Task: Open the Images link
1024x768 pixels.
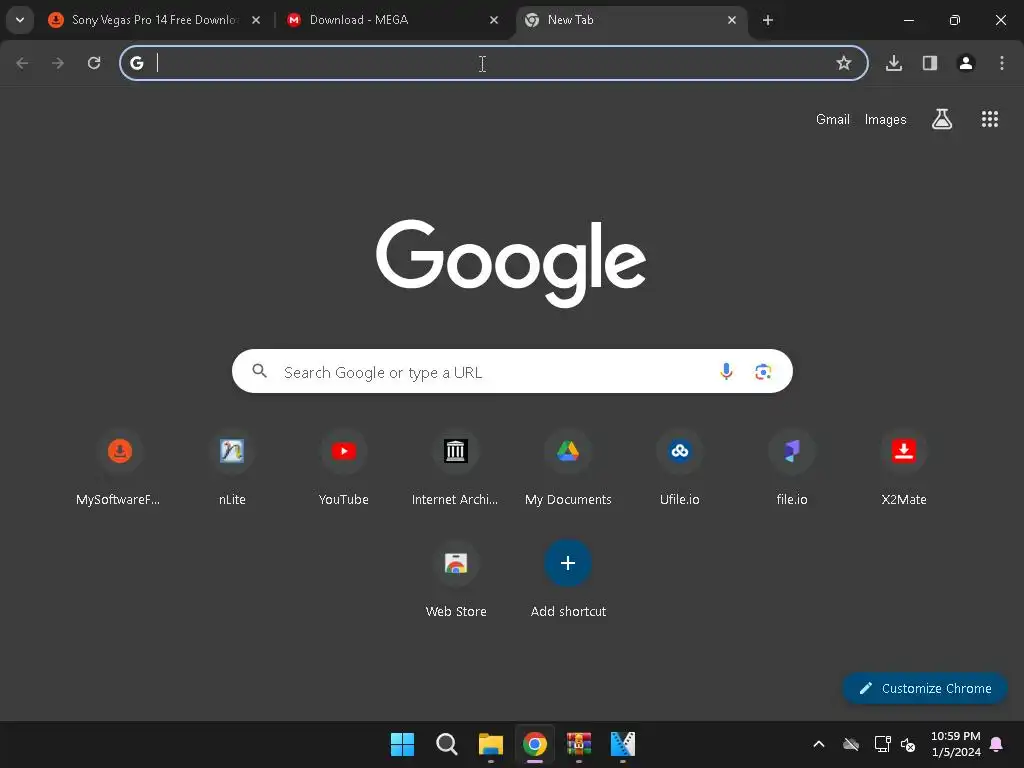Action: tap(886, 120)
